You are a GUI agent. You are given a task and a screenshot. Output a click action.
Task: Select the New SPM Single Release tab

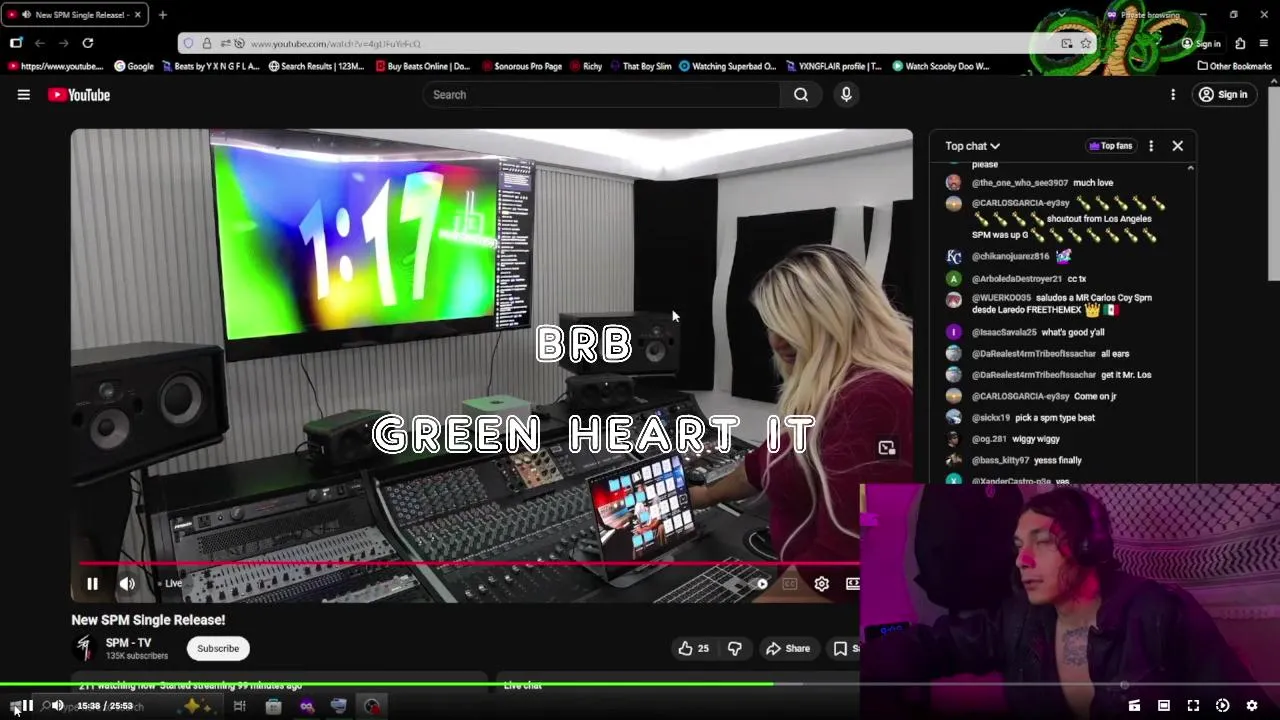pos(76,15)
